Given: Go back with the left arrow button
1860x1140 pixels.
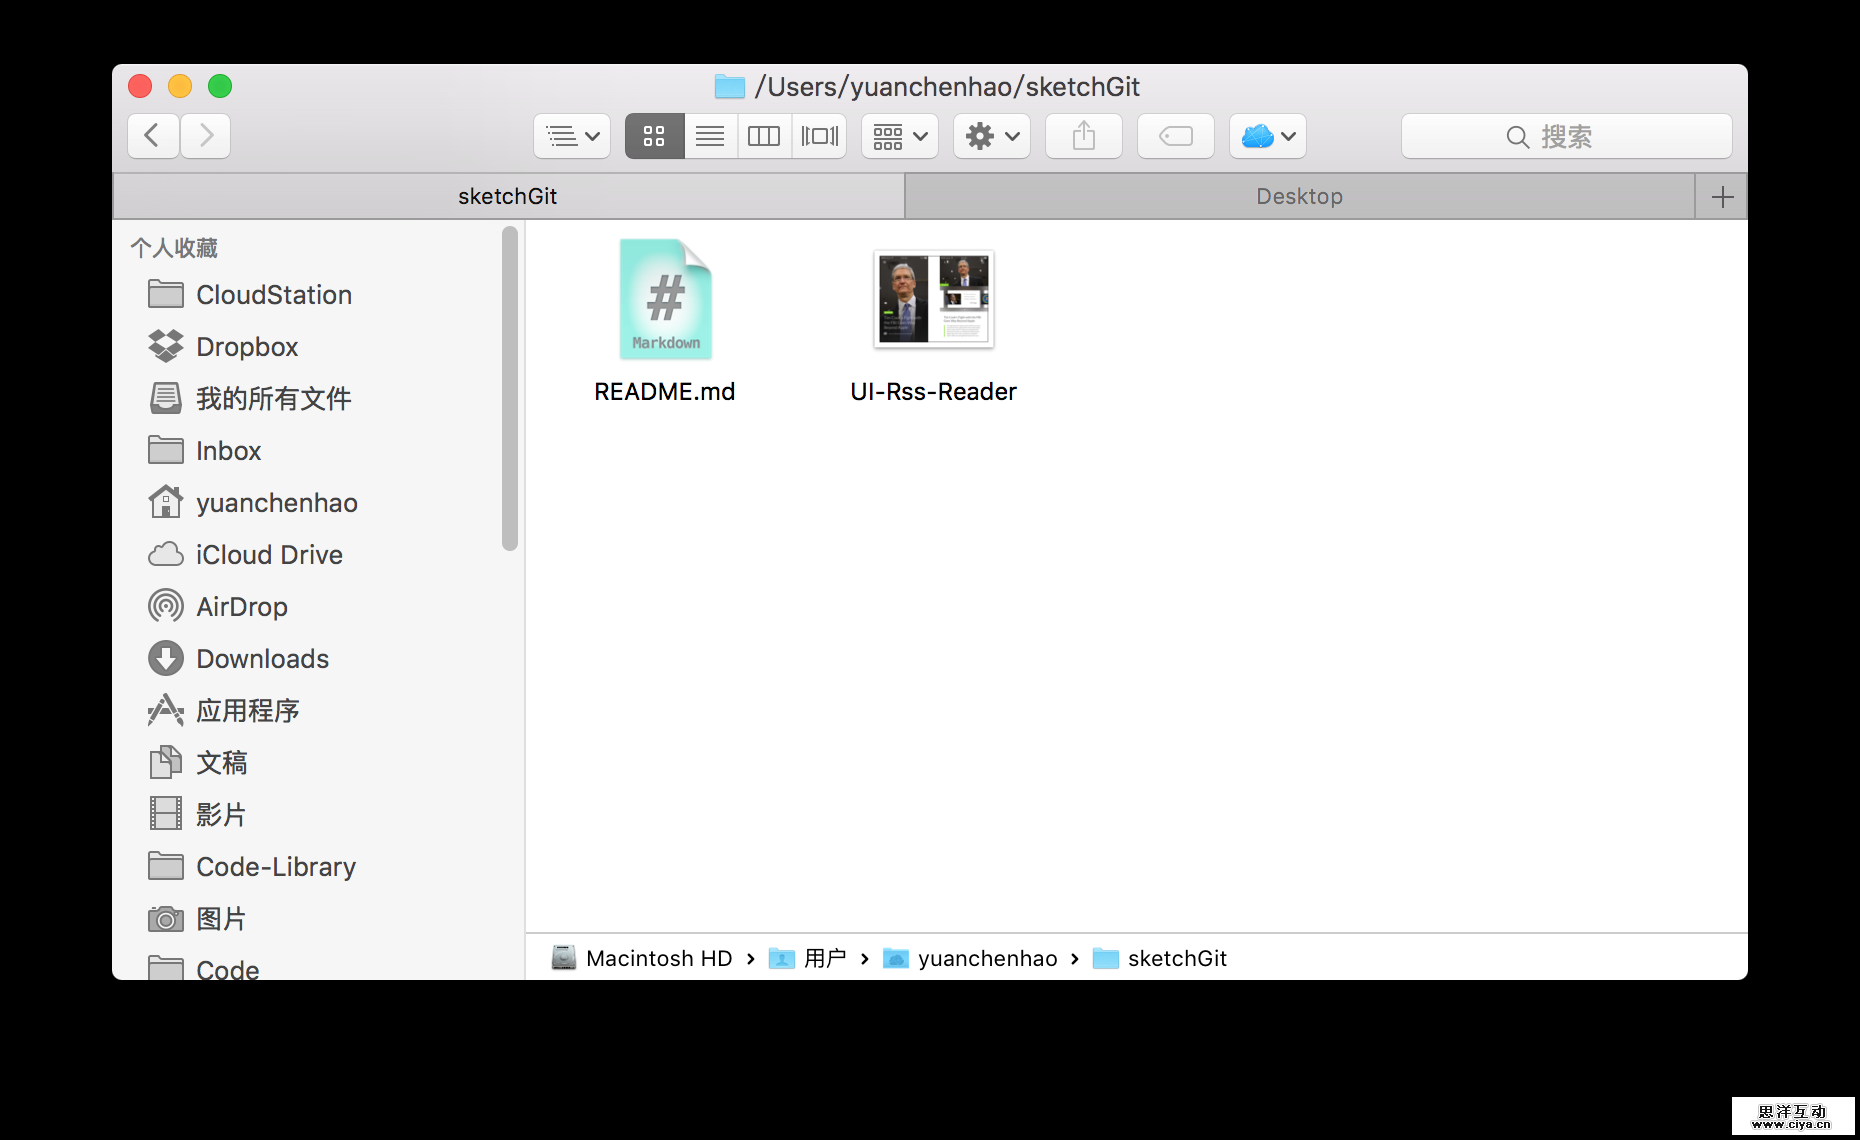Looking at the screenshot, I should click(x=153, y=136).
